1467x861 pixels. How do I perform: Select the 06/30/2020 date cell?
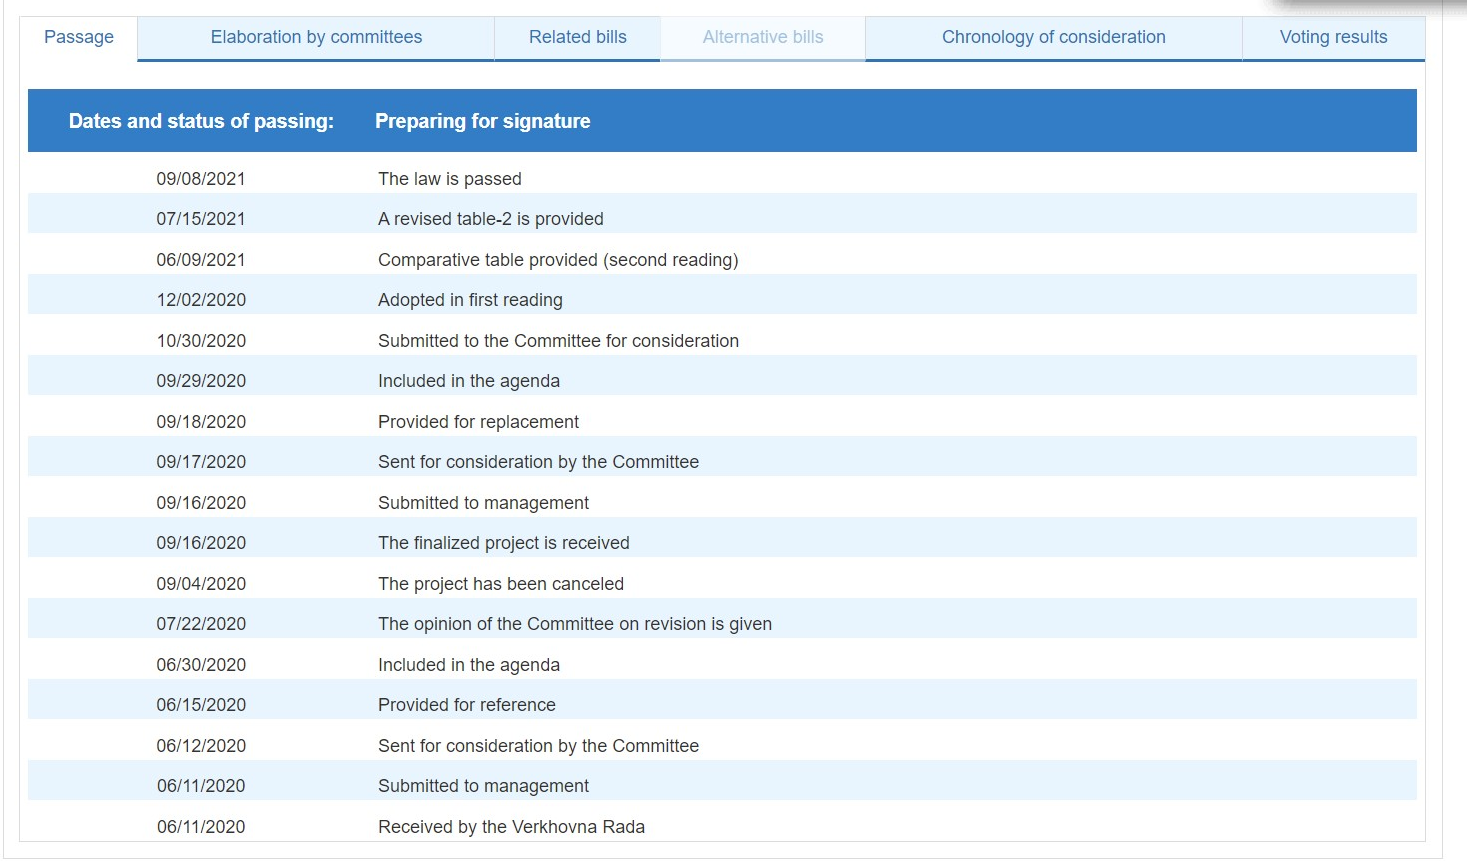201,665
